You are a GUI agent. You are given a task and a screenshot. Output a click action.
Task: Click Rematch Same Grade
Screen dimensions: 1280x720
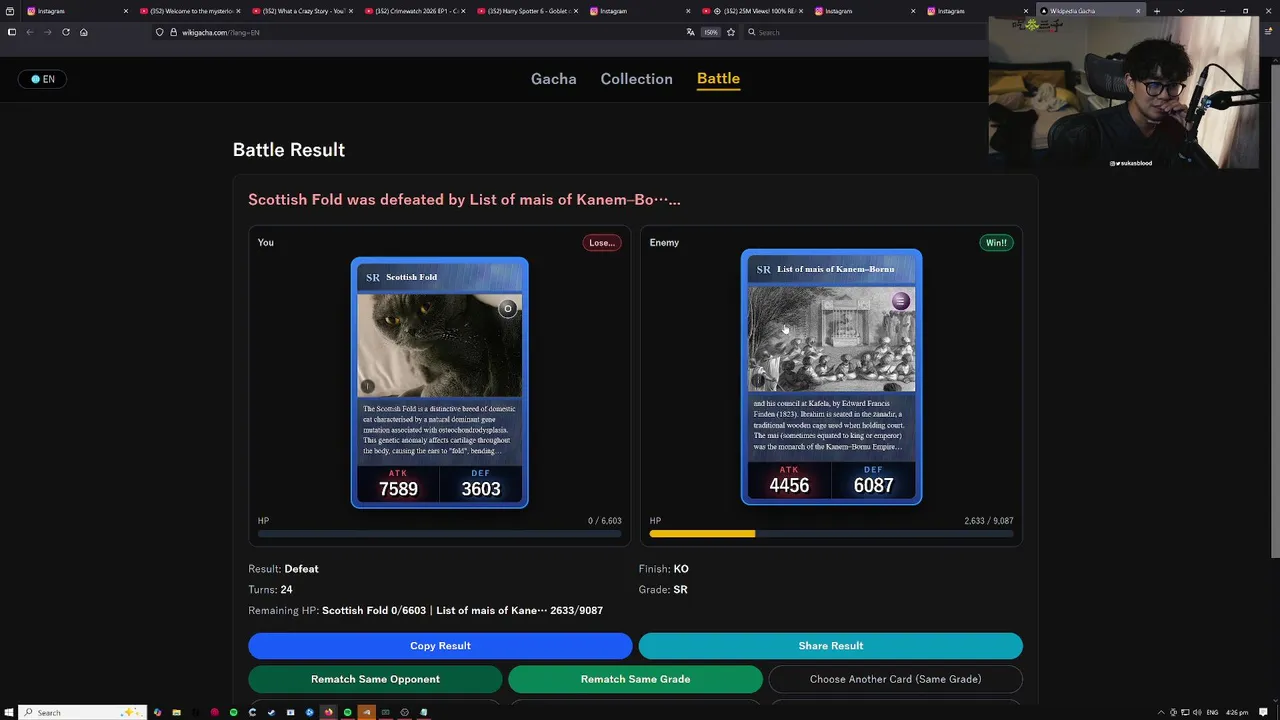[635, 679]
